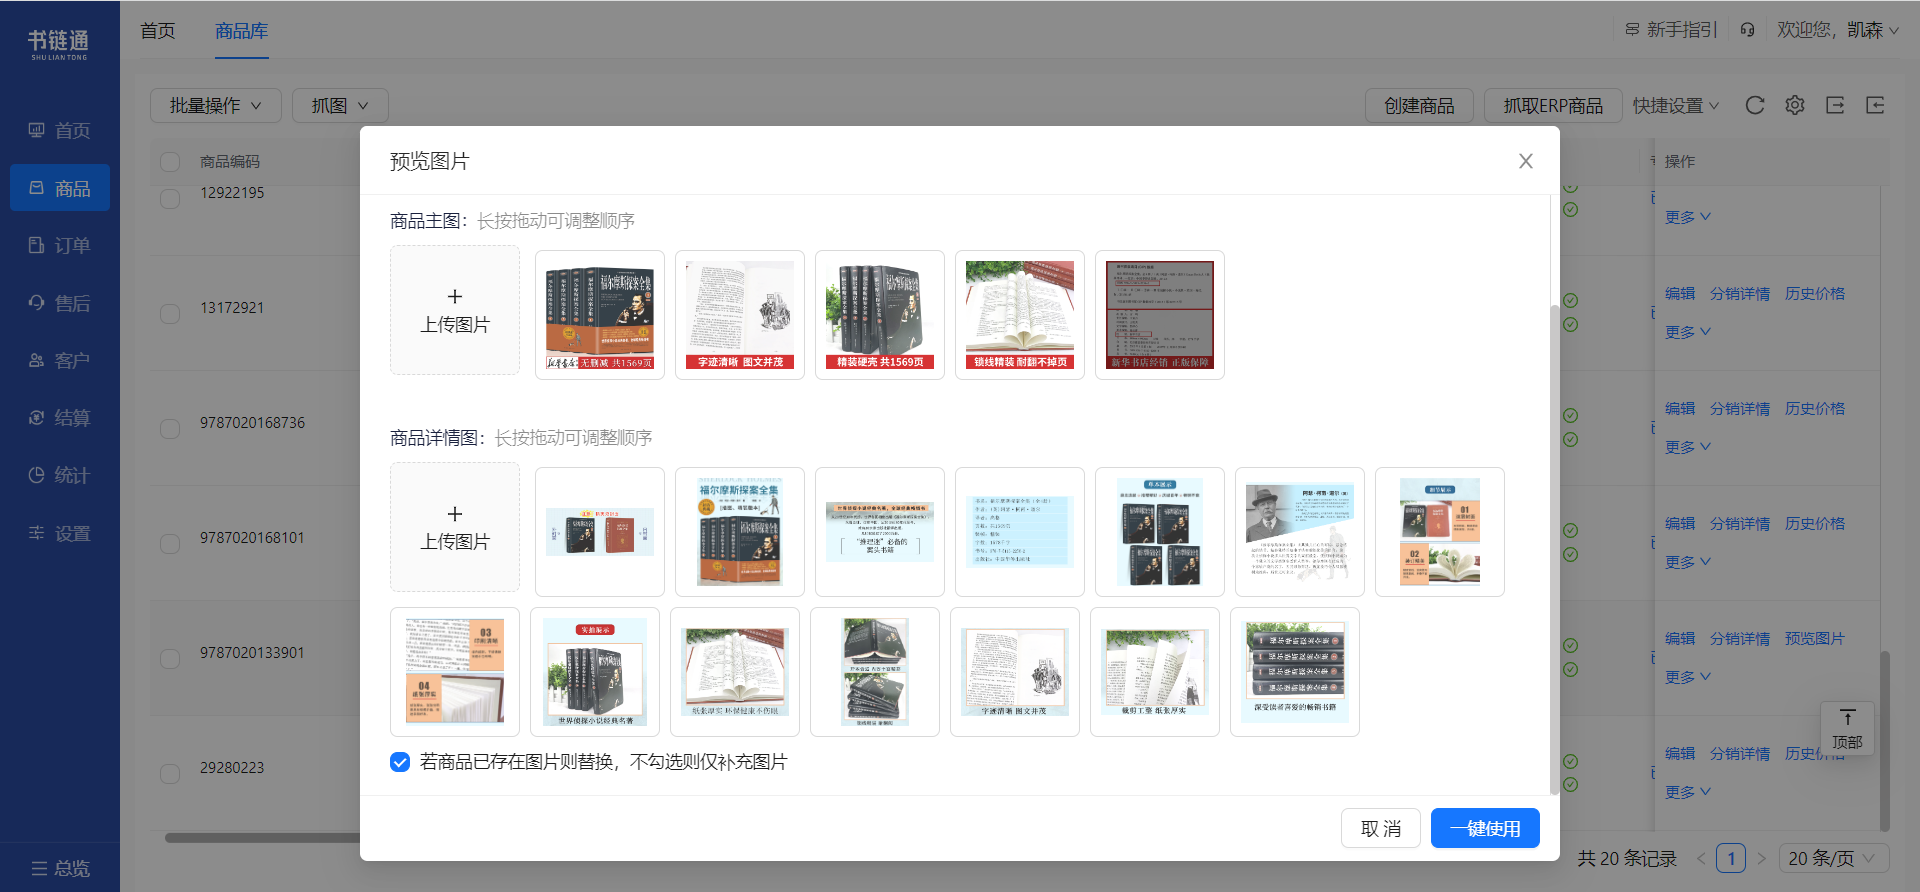This screenshot has height=892, width=1920.
Task: Close the 预览图片 dialog
Action: click(1526, 161)
